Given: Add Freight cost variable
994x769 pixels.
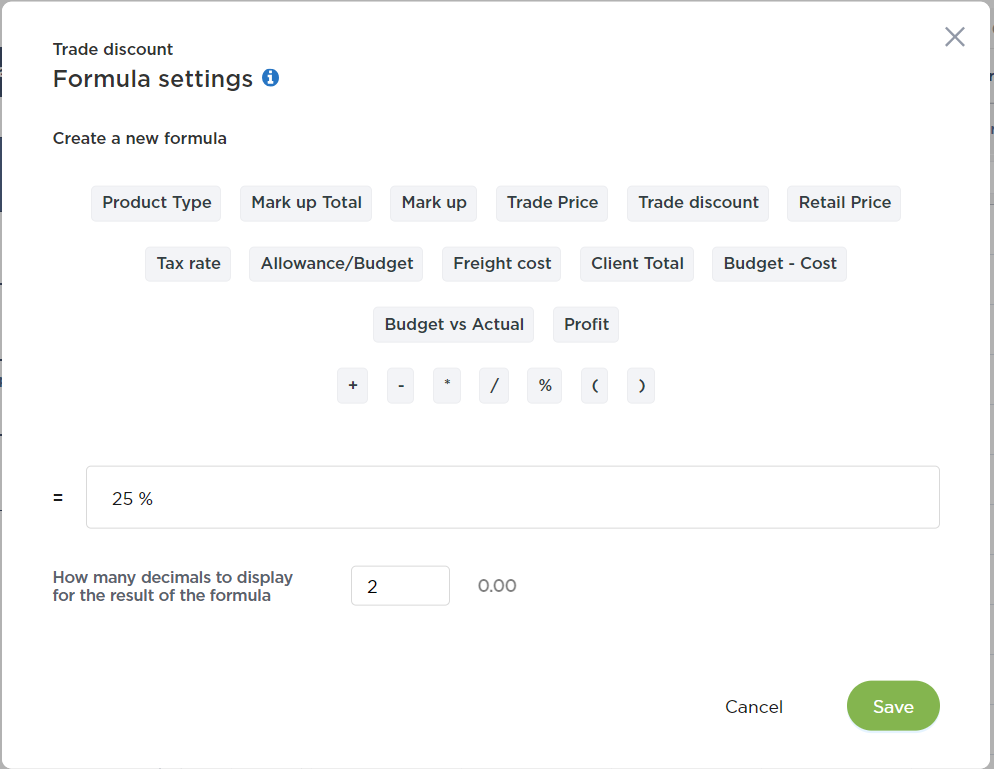Looking at the screenshot, I should tap(502, 264).
